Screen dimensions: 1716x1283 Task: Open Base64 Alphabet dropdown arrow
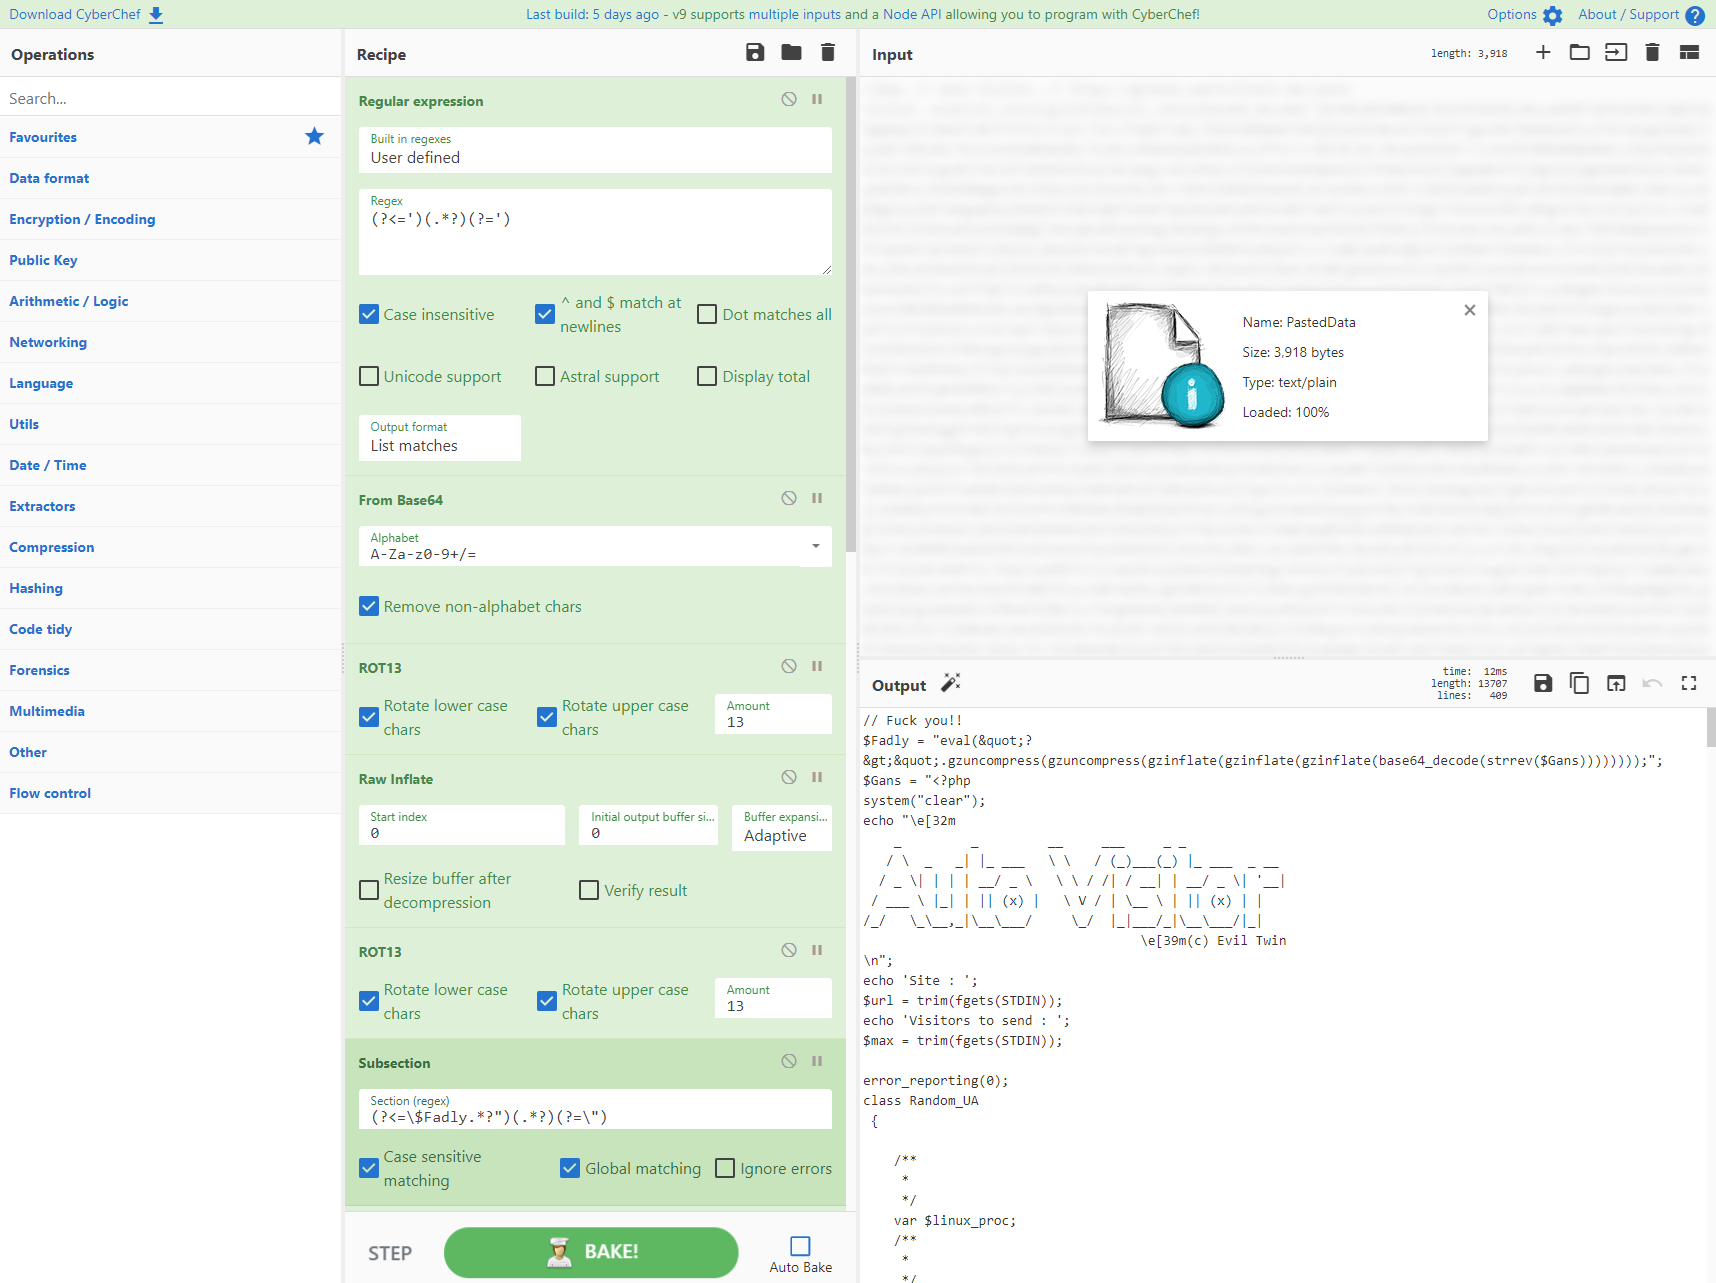[x=816, y=546]
